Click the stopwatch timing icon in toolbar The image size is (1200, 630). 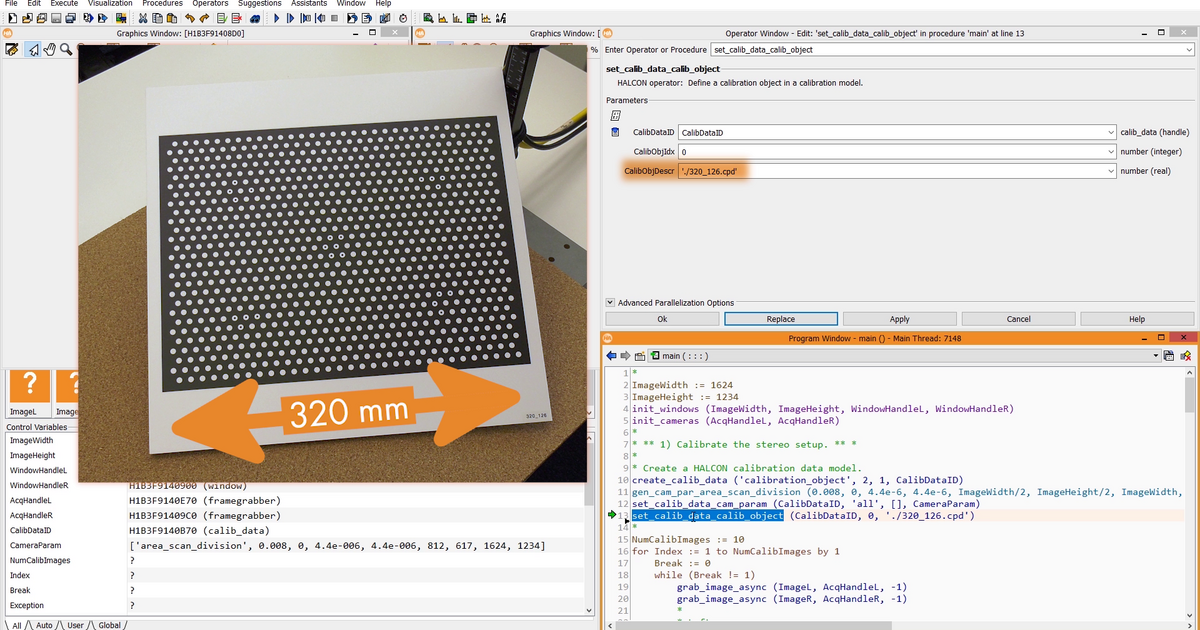[x=403, y=18]
